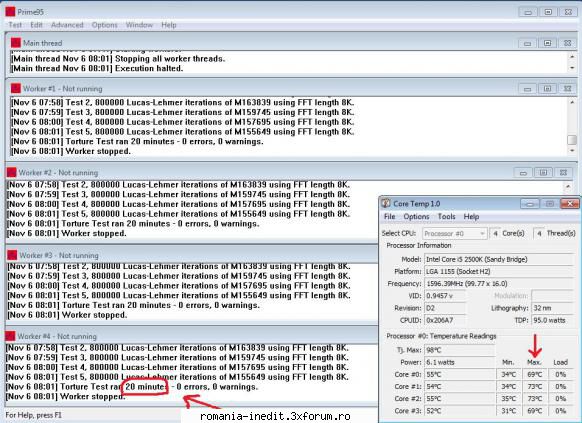Click the Worker #3 window red icon
Image resolution: width=582 pixels, height=423 pixels.
pos(12,255)
